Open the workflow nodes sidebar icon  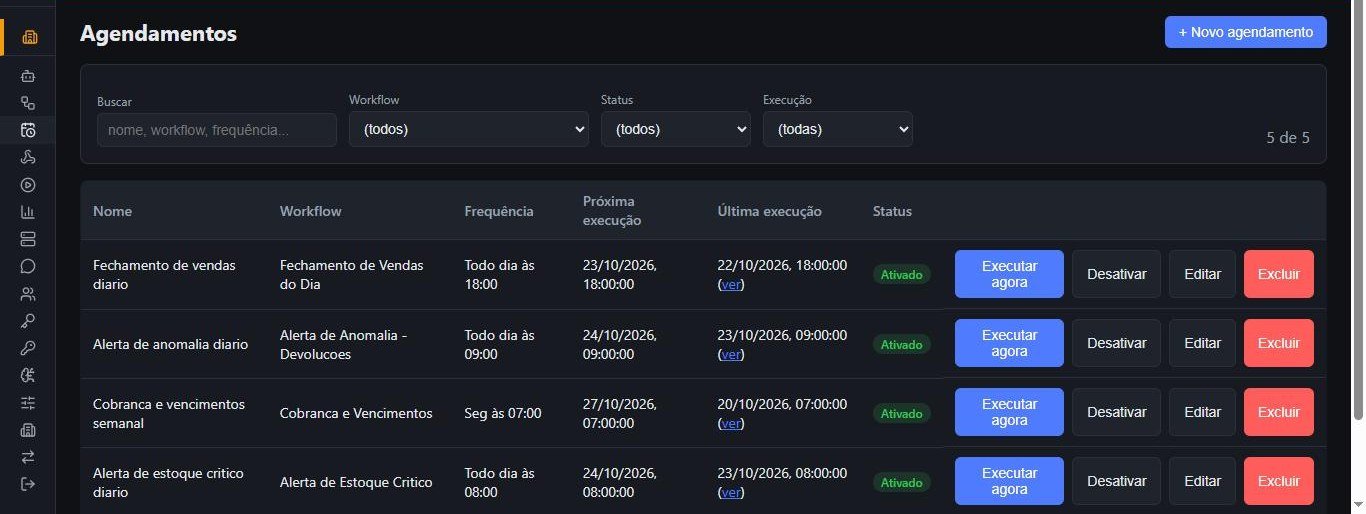[x=28, y=103]
